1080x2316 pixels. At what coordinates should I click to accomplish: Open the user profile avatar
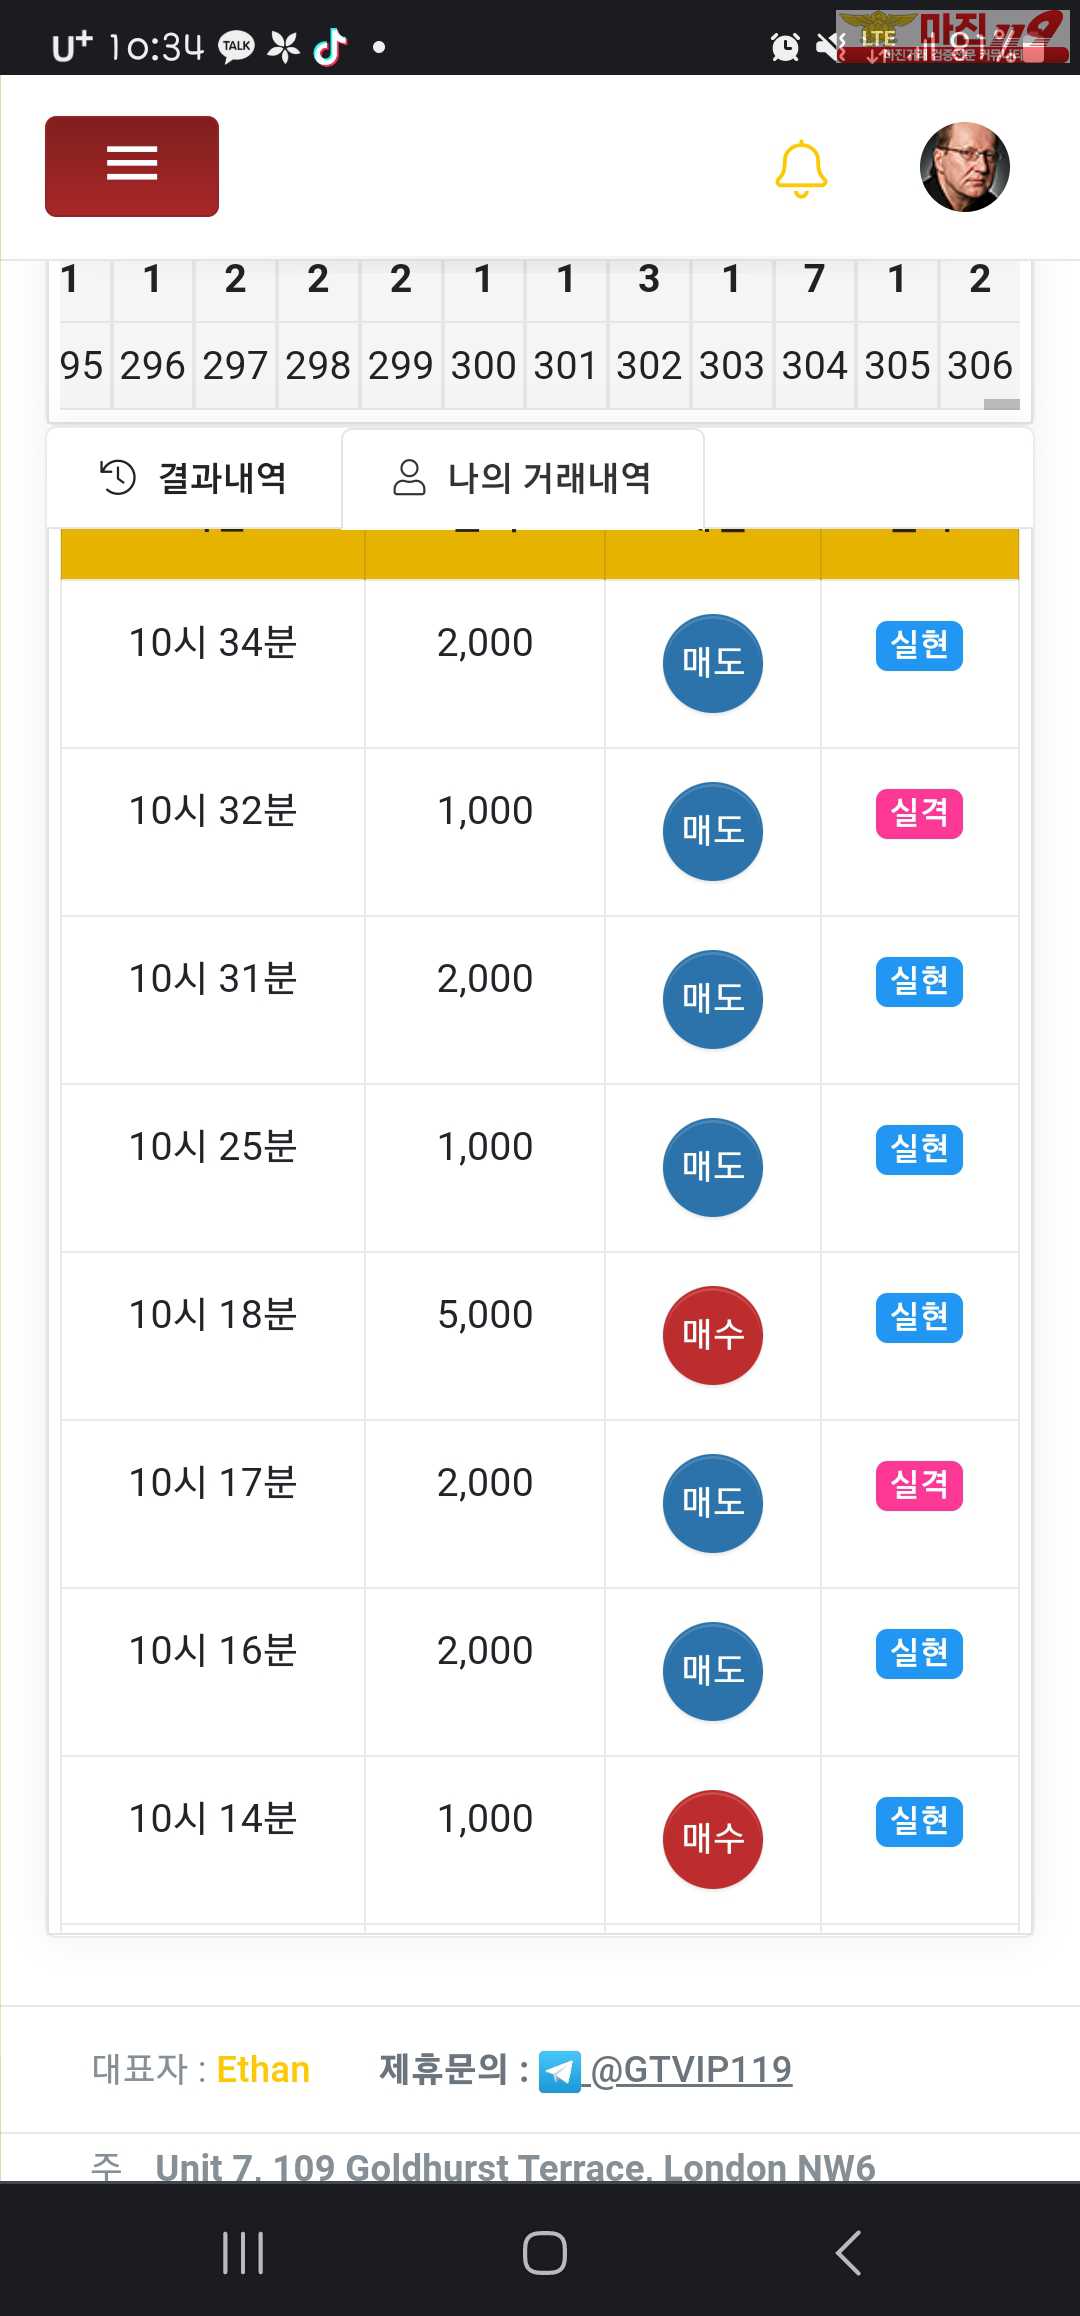964,167
